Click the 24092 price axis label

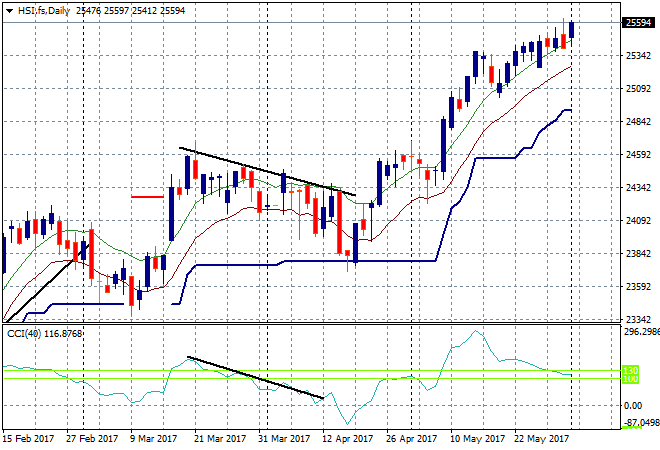[639, 221]
